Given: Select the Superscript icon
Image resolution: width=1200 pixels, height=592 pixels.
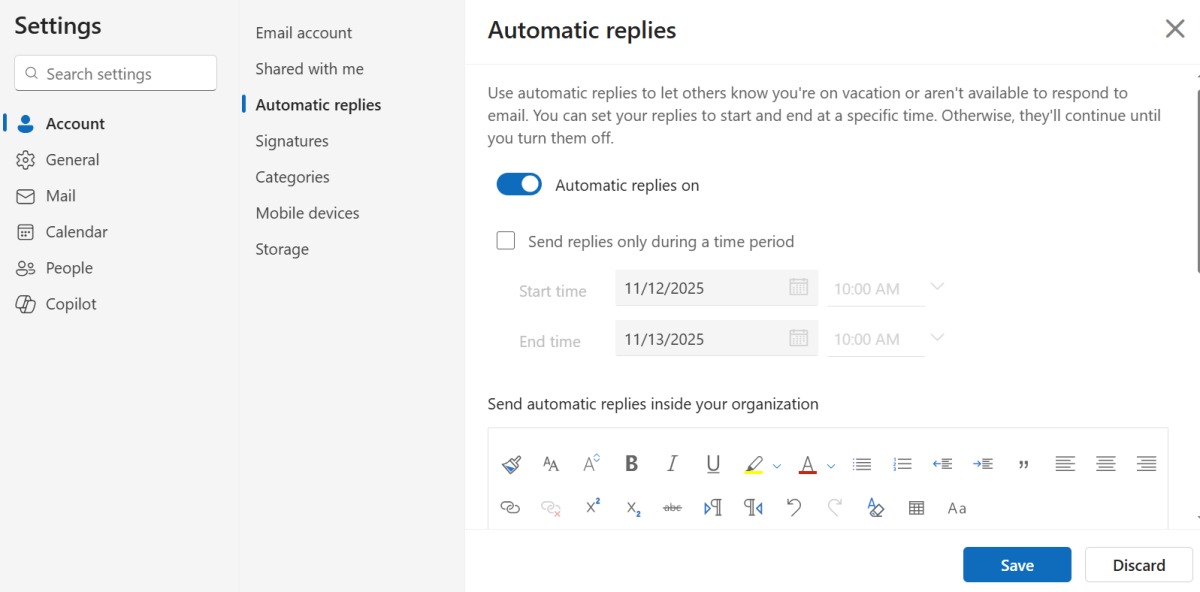Looking at the screenshot, I should (592, 508).
